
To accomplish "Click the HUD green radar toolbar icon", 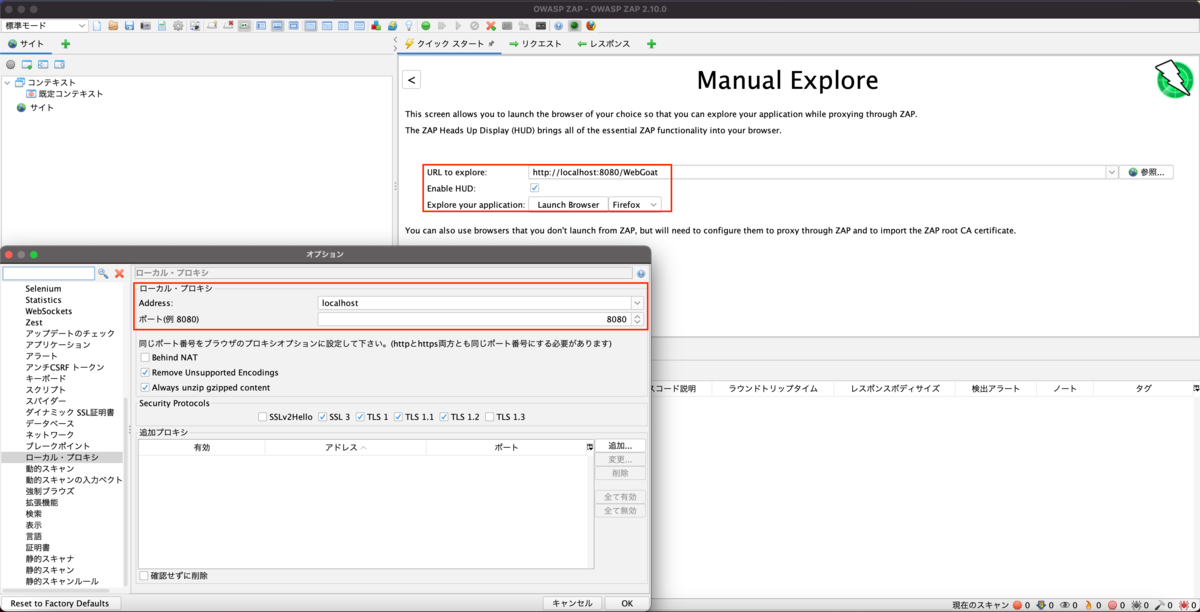I will pyautogui.click(x=575, y=25).
